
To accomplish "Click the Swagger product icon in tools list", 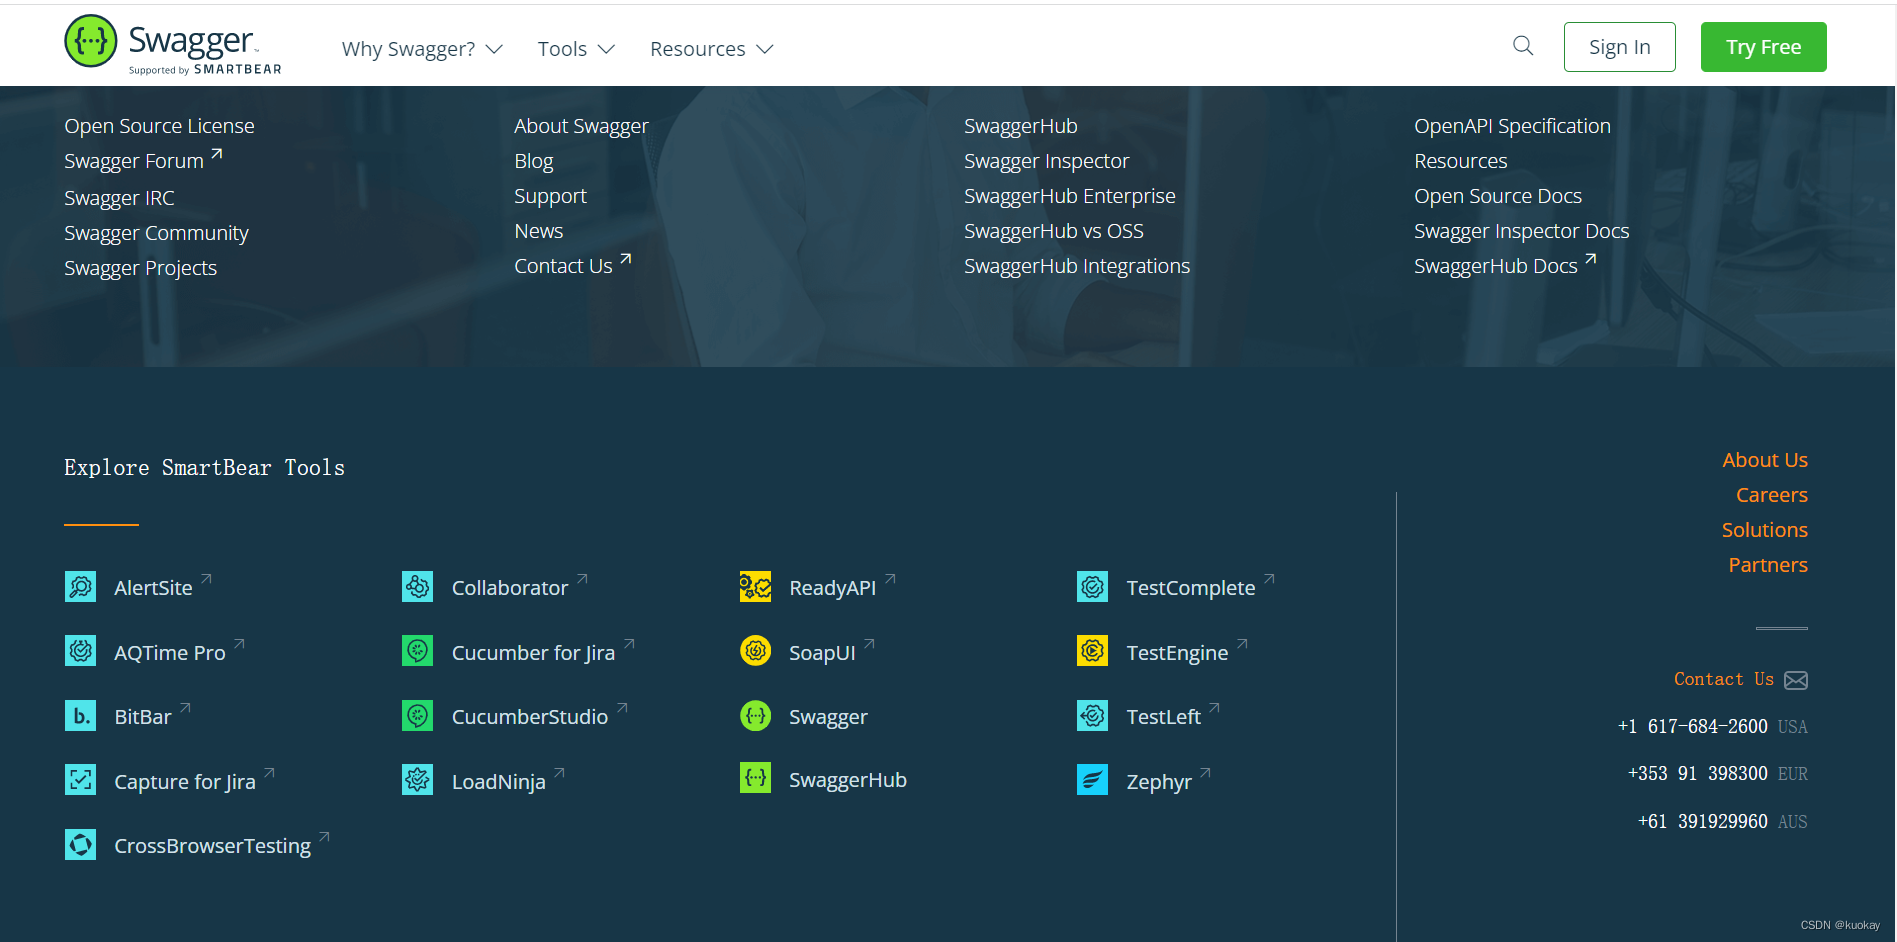I will coord(756,716).
